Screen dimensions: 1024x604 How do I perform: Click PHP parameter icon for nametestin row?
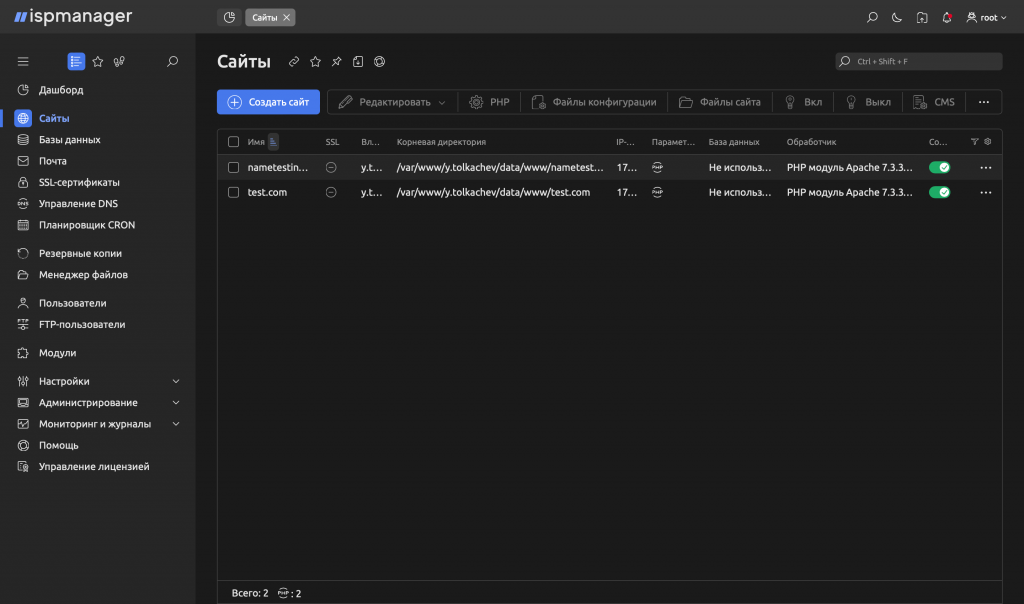[657, 168]
